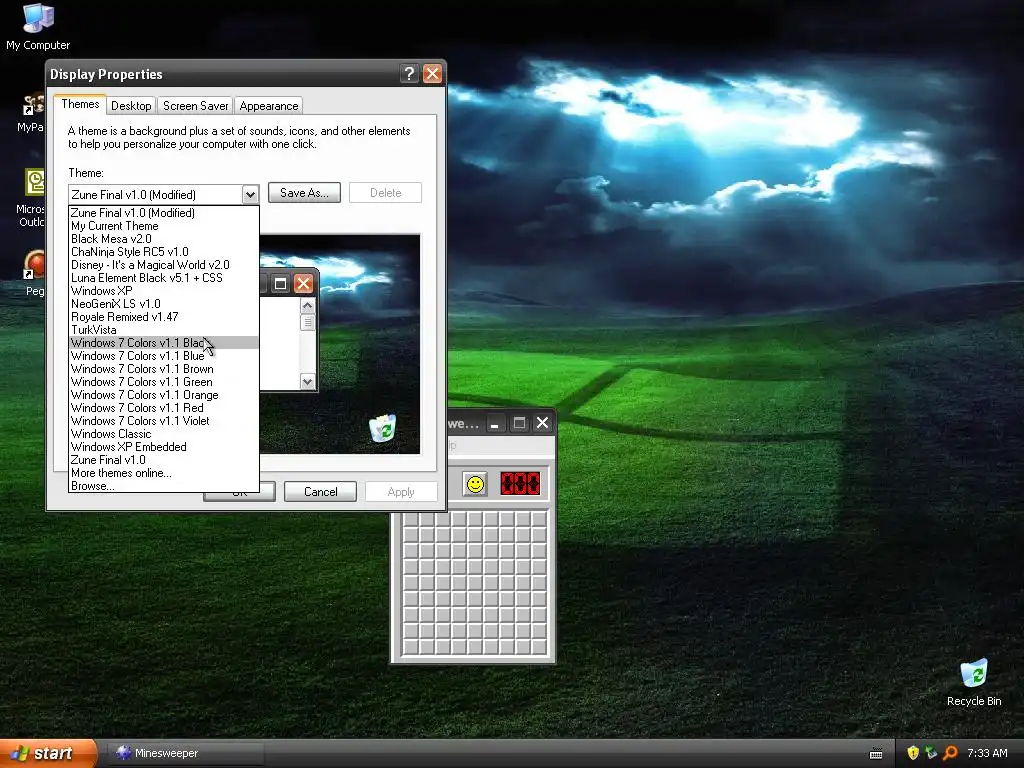The image size is (1024, 768).
Task: Choose Windows 7 Colors v1.1 Red
Action: click(164, 408)
